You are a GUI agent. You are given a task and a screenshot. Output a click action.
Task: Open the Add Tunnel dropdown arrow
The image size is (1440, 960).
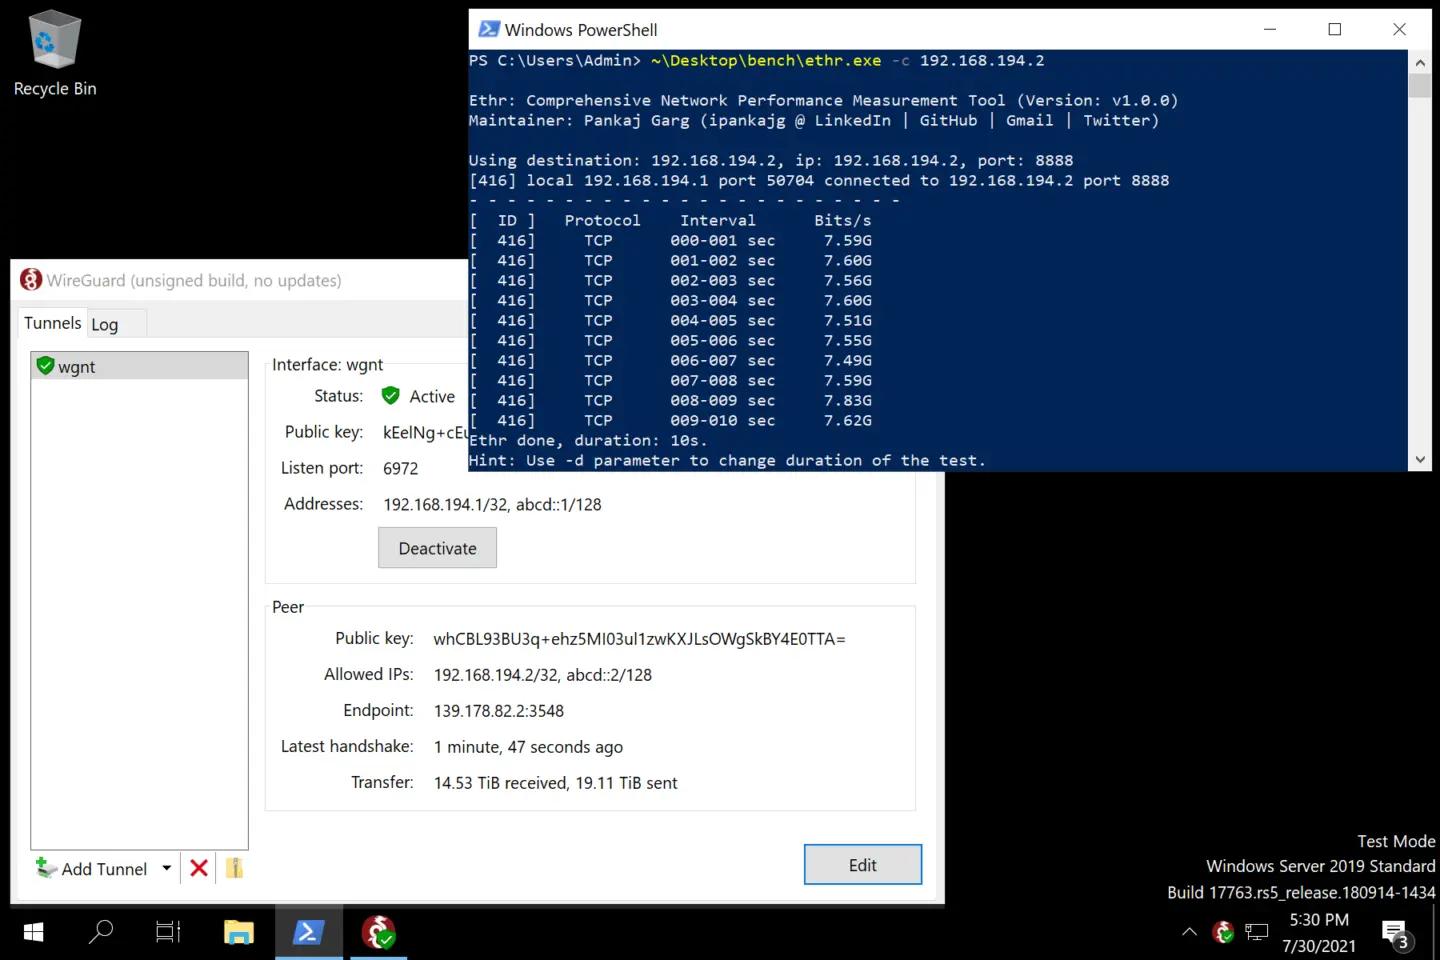click(x=166, y=868)
